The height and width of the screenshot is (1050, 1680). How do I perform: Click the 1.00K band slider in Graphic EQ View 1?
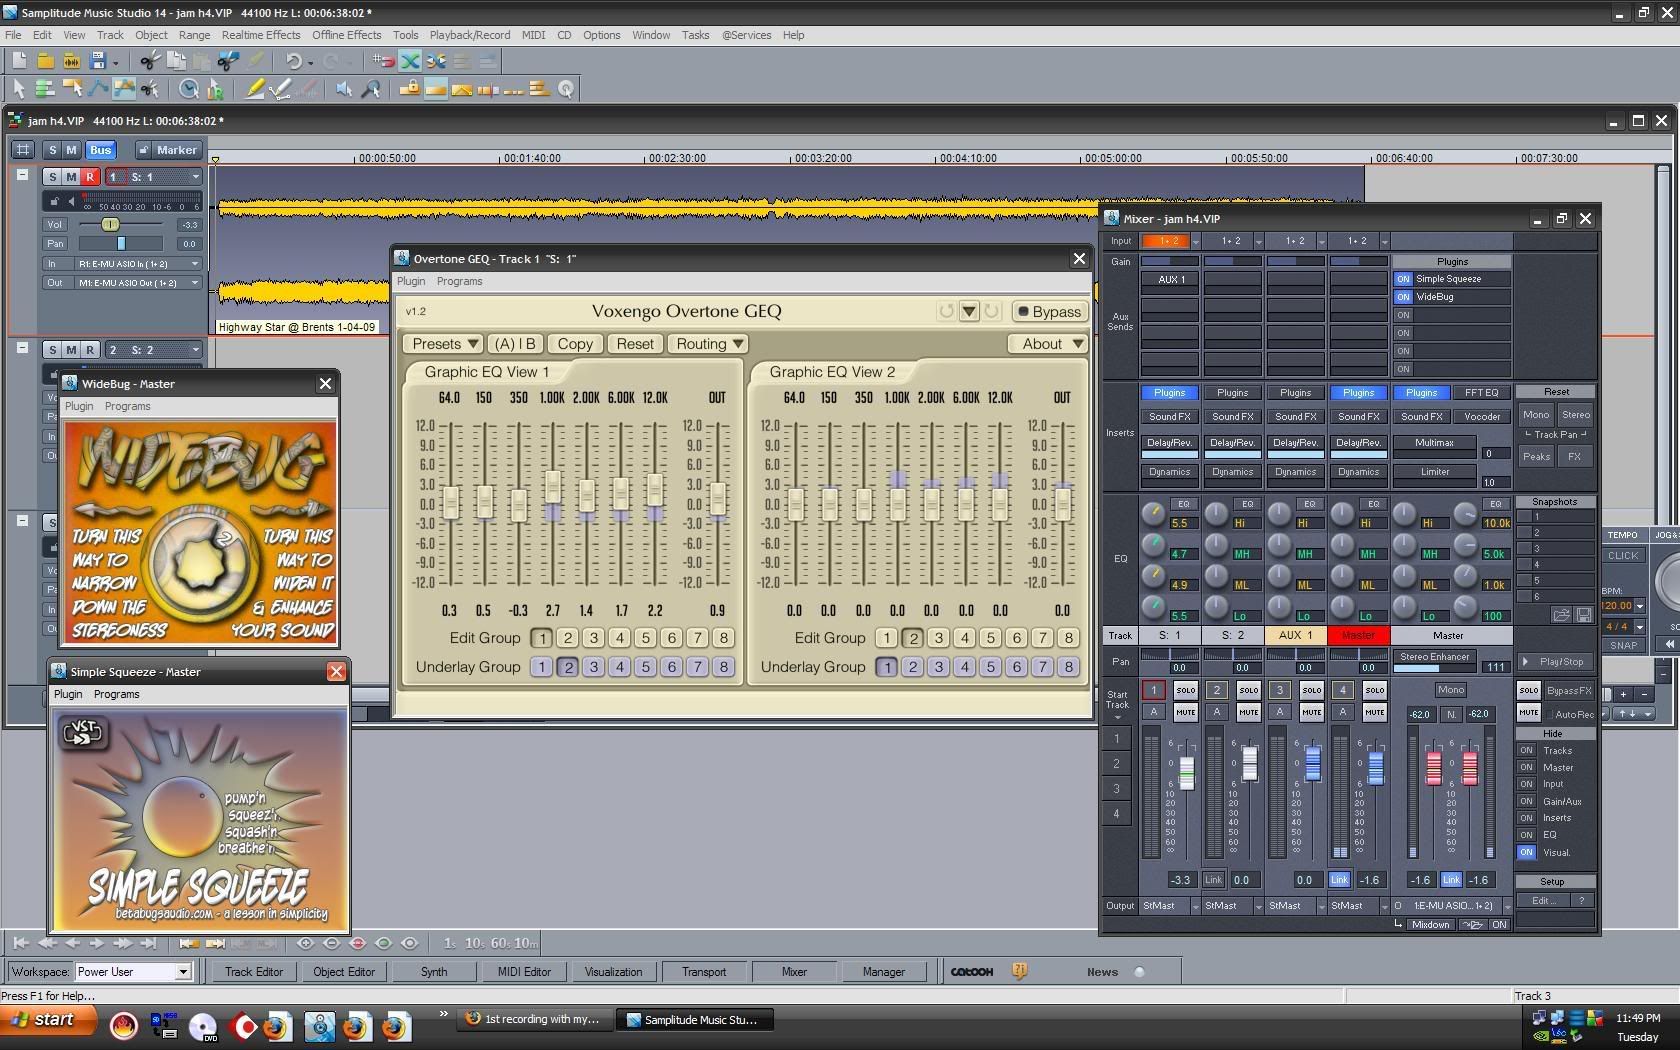553,487
